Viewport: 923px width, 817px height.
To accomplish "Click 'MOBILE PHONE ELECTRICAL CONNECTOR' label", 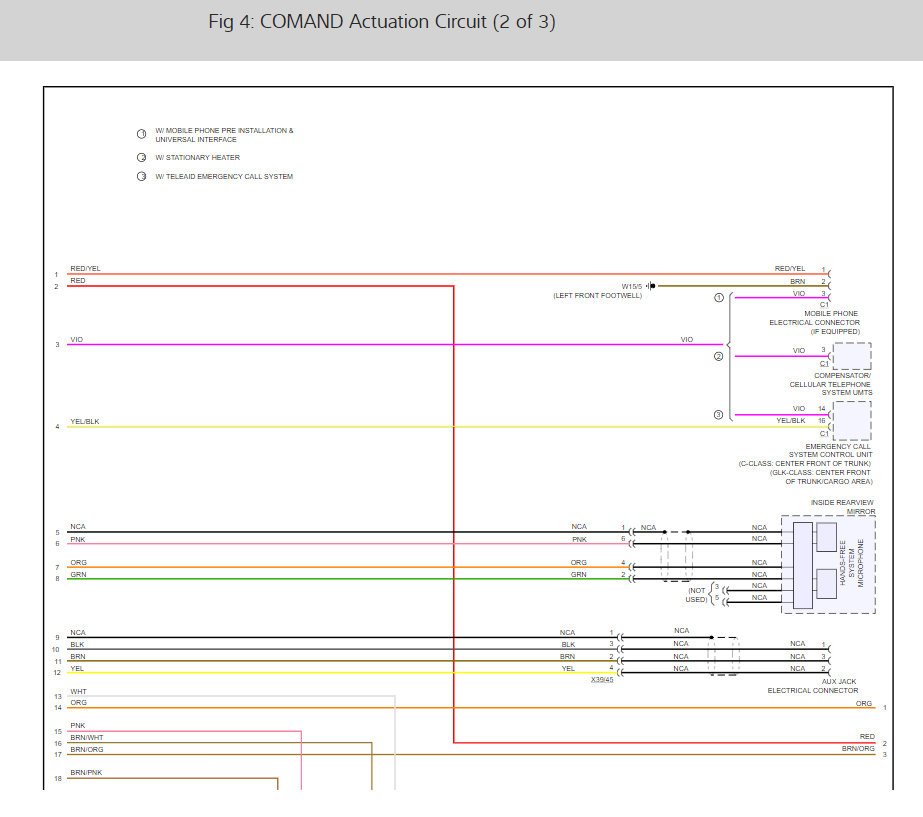I will [x=815, y=318].
